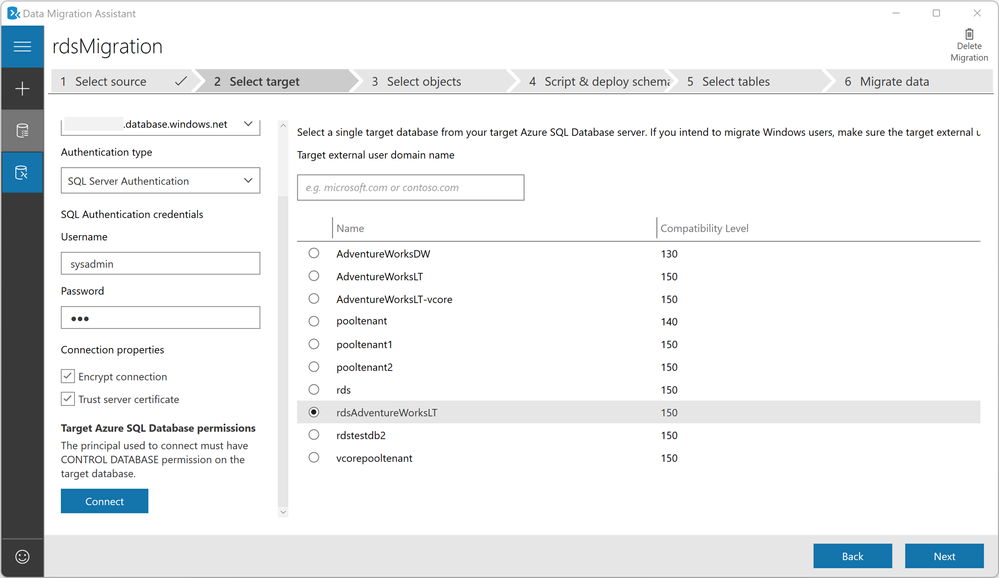The width and height of the screenshot is (999, 578).
Task: Open the Migrations icon in sidebar
Action: [x=22, y=172]
